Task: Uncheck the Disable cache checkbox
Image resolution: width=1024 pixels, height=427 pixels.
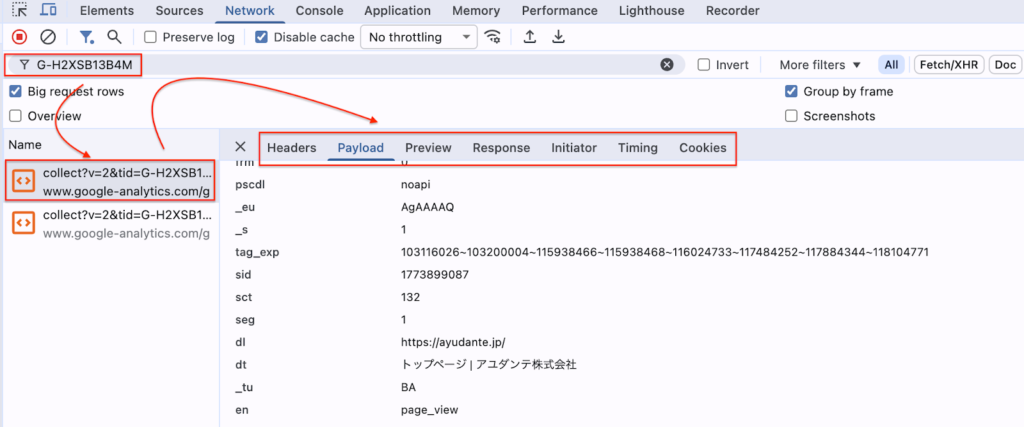Action: click(261, 37)
